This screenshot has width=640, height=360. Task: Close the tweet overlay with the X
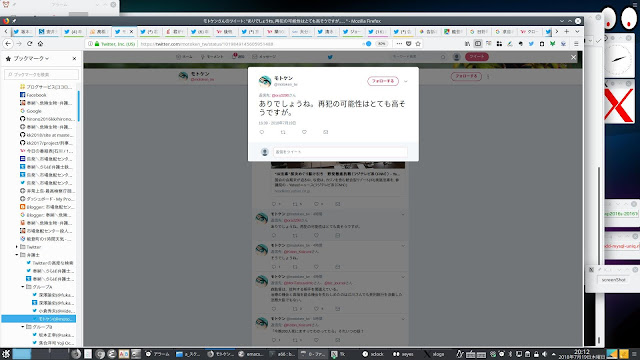[573, 58]
